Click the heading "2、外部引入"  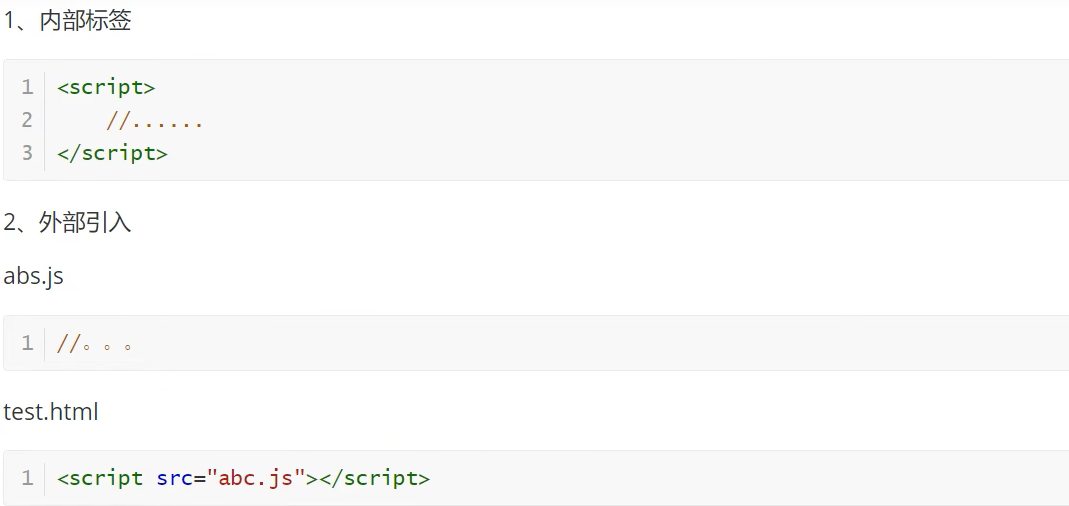click(x=67, y=222)
